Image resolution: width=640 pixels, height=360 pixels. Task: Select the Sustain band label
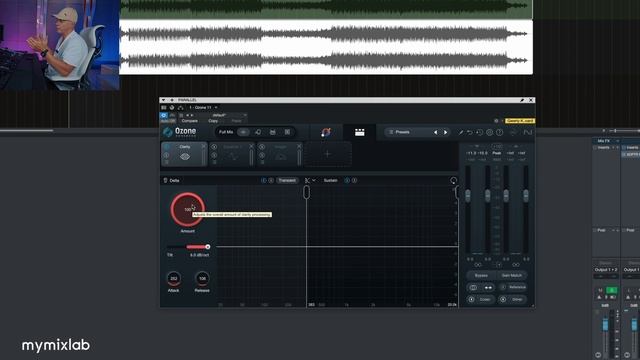(x=331, y=180)
